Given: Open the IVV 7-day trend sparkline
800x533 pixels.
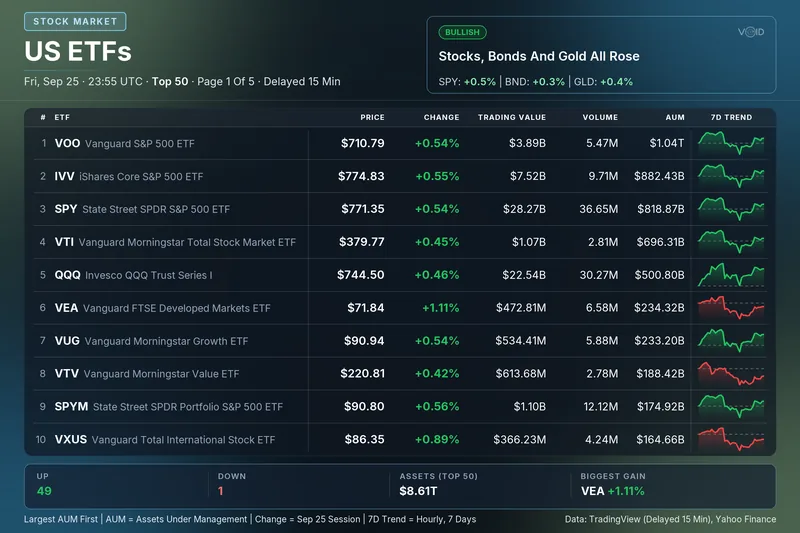Looking at the screenshot, I should click(x=731, y=176).
